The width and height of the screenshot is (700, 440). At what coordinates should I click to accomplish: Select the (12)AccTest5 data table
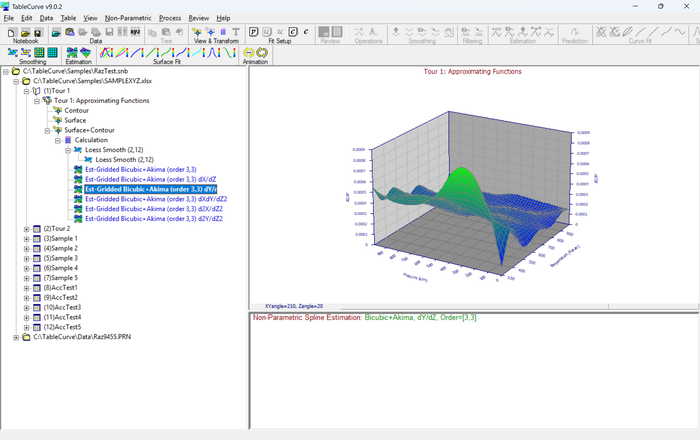pos(62,327)
